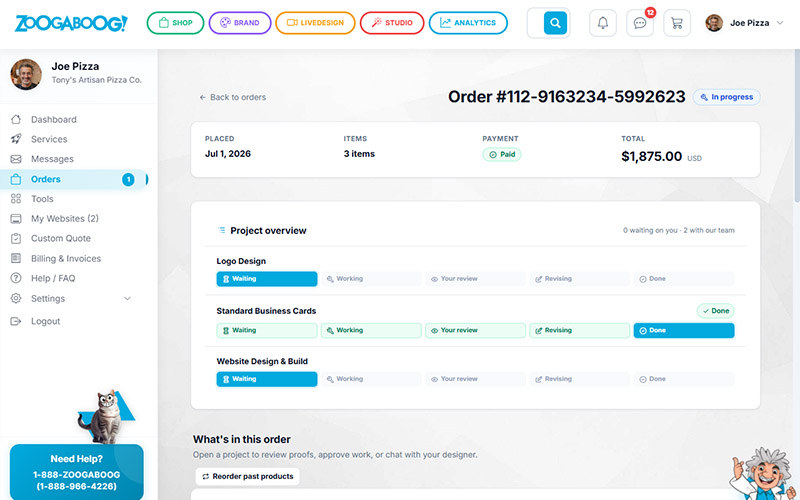Viewport: 800px width, 500px height.
Task: Open Messages in the sidebar
Action: coord(52,159)
